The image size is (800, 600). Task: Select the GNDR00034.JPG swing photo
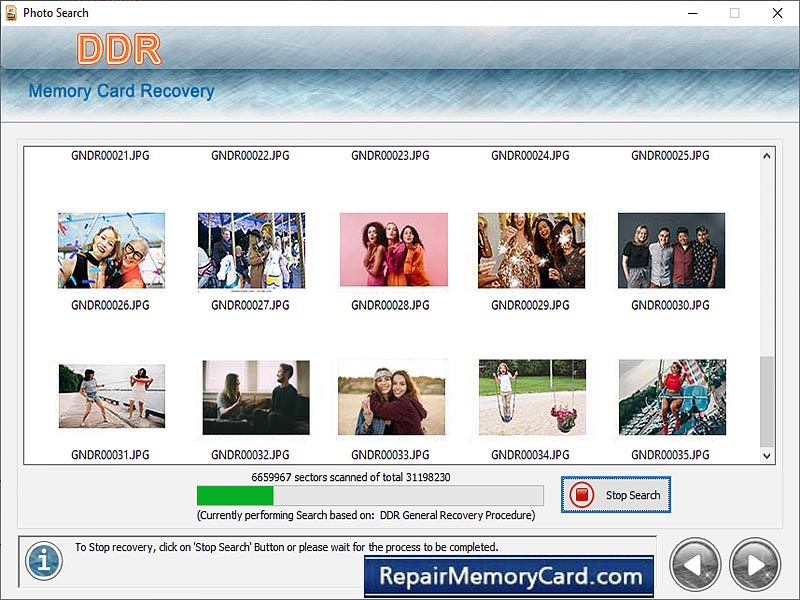point(532,397)
